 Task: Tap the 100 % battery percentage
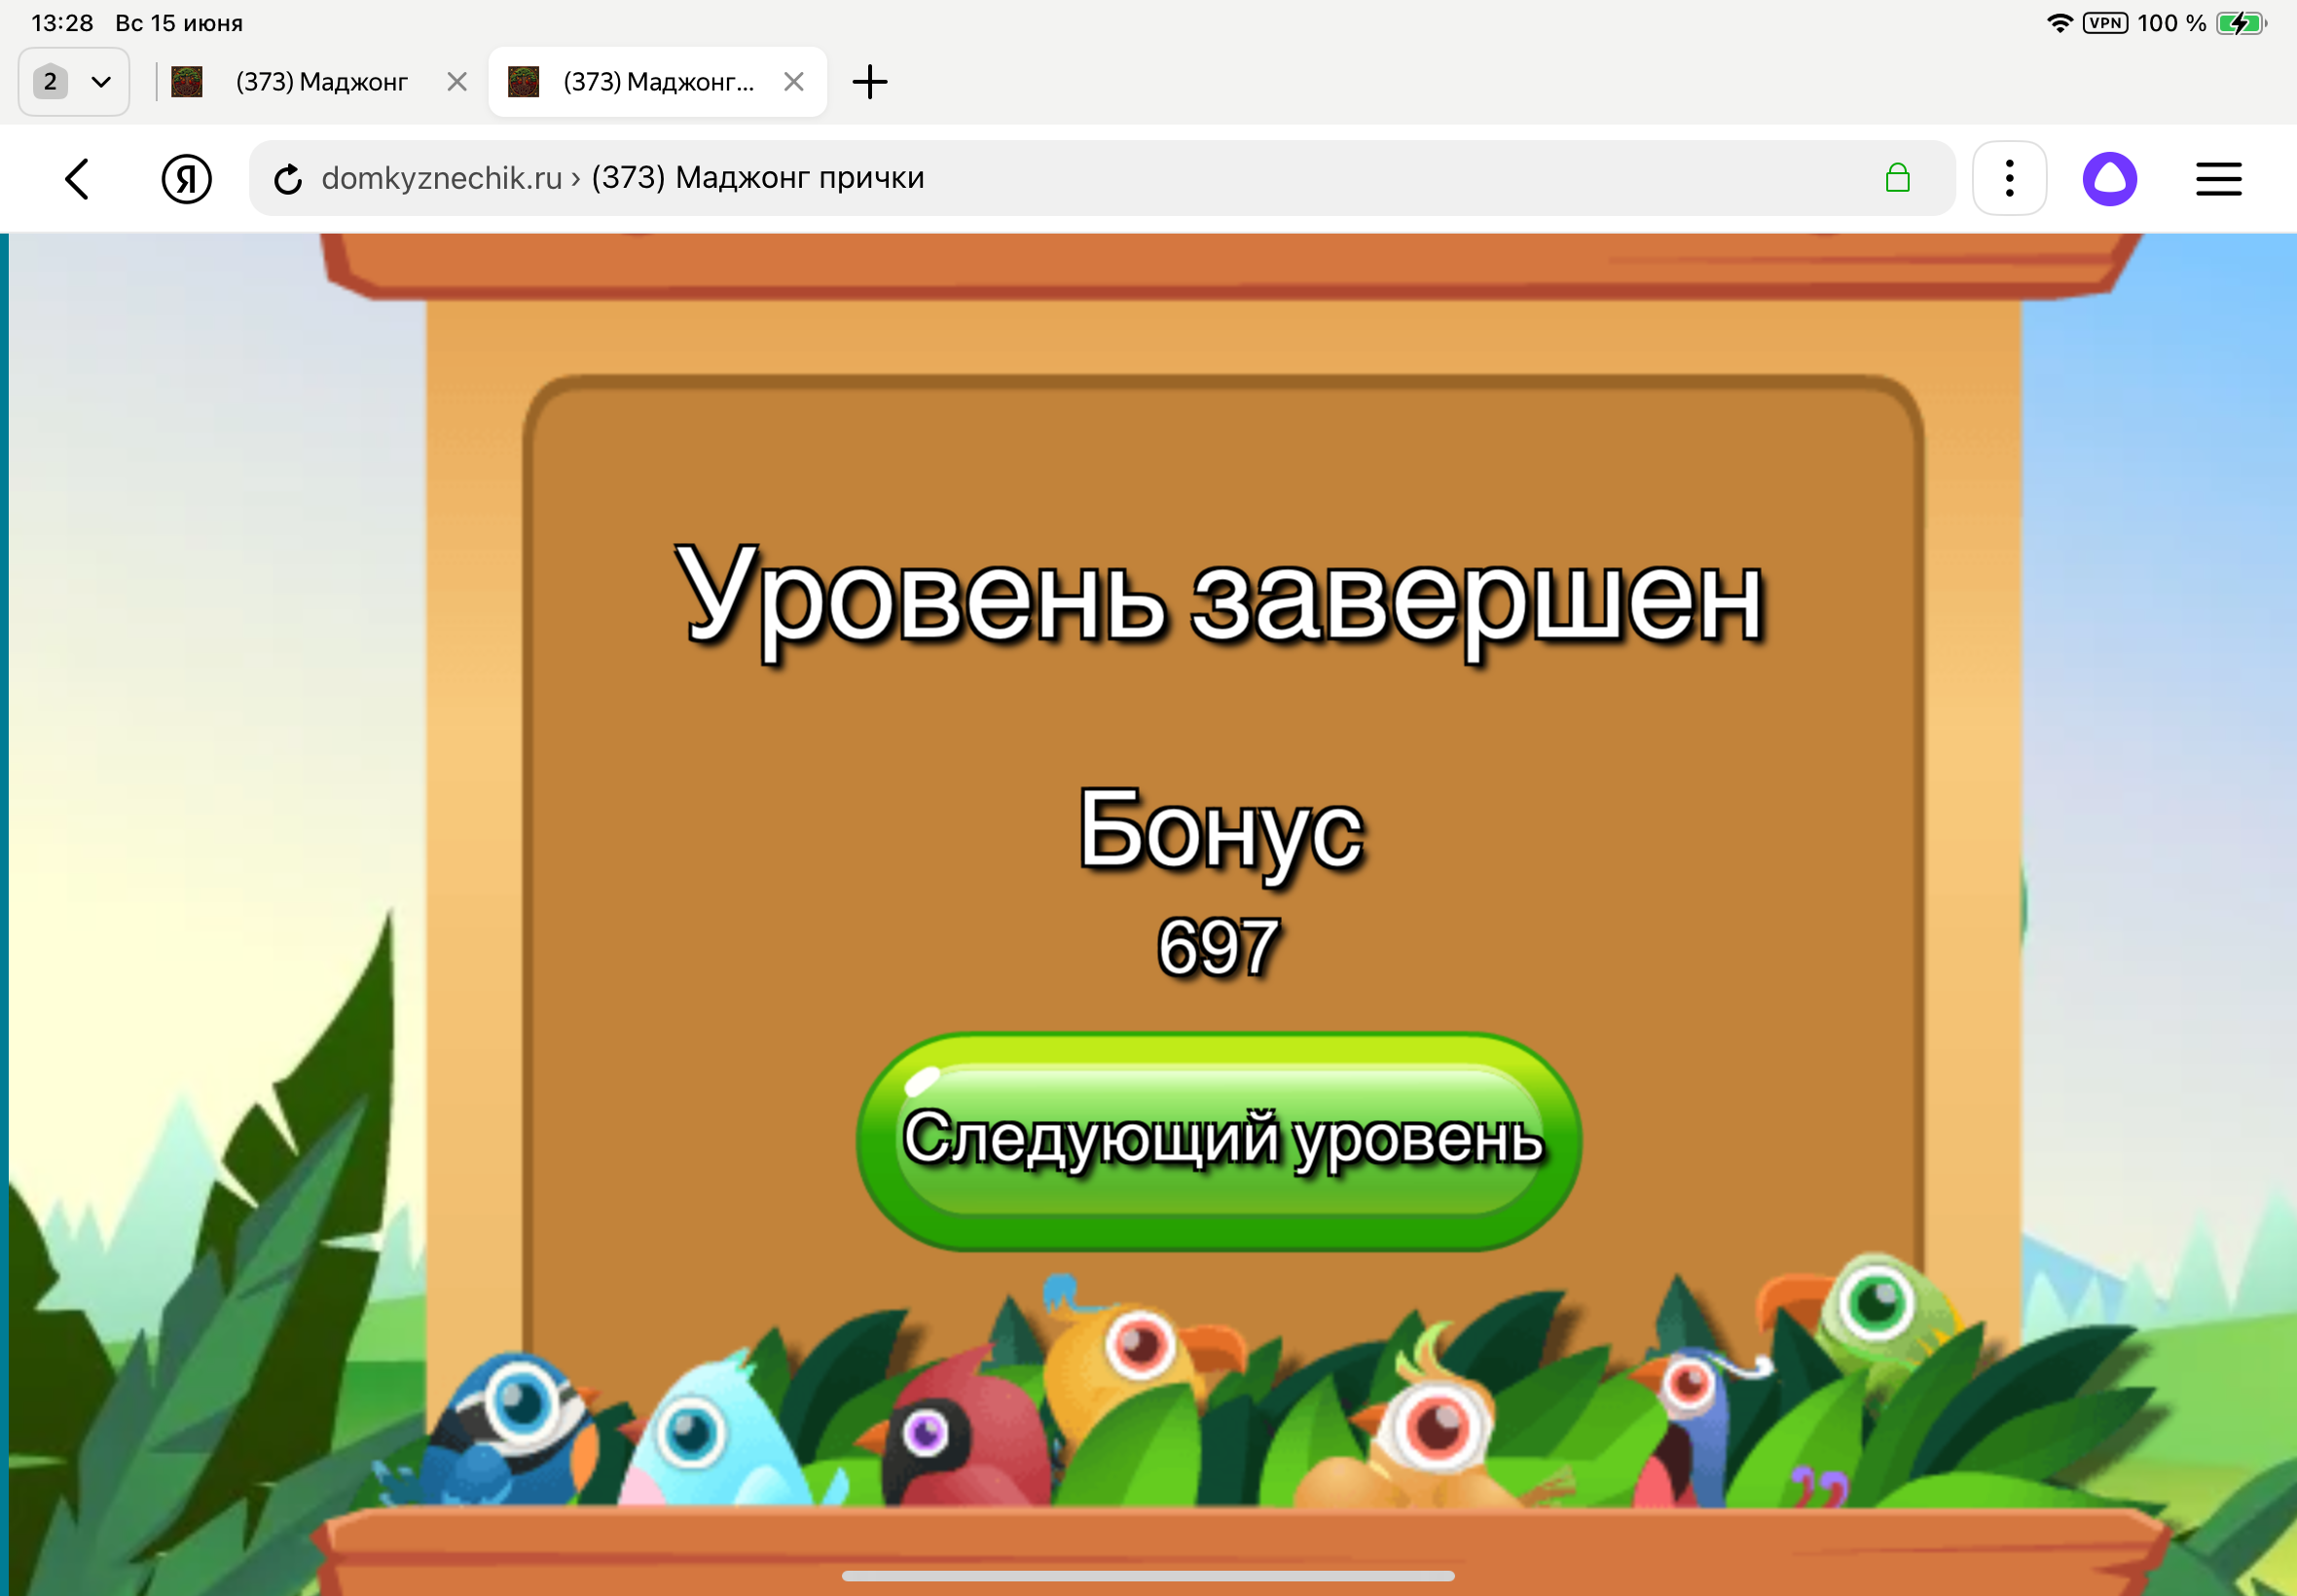point(2171,23)
